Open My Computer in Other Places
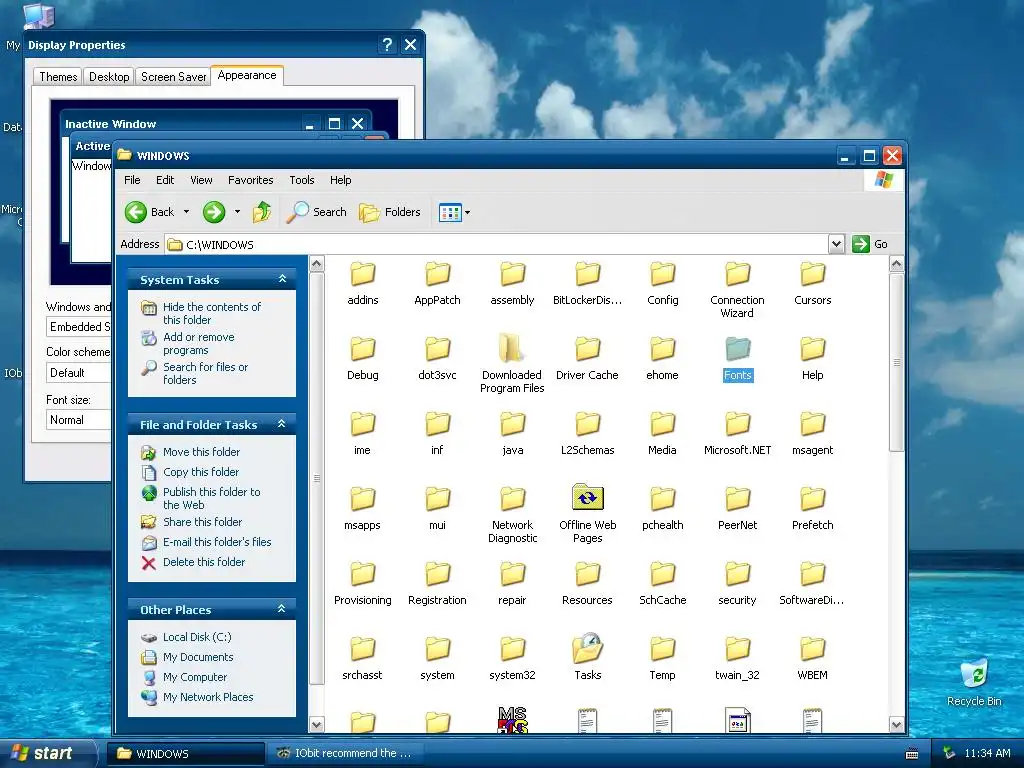The width and height of the screenshot is (1024, 768). [195, 677]
